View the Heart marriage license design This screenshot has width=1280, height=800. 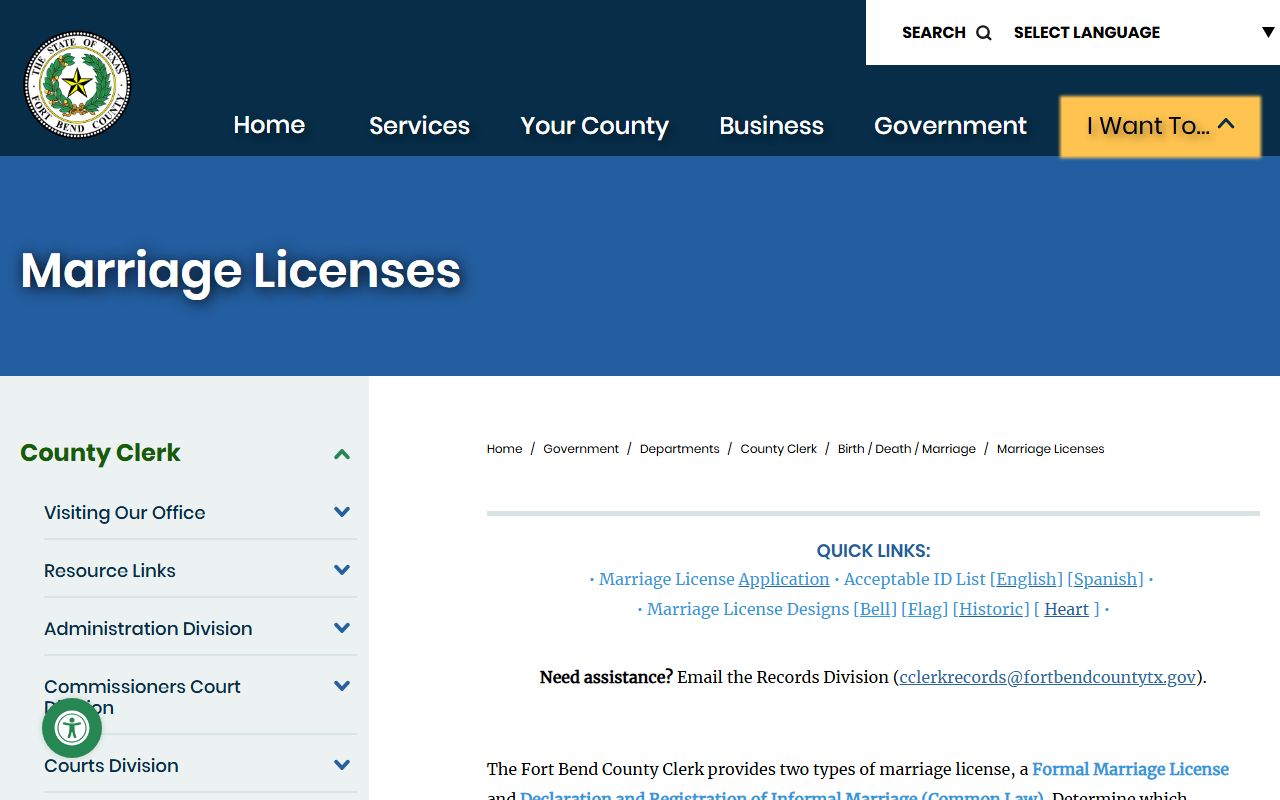pos(1066,609)
